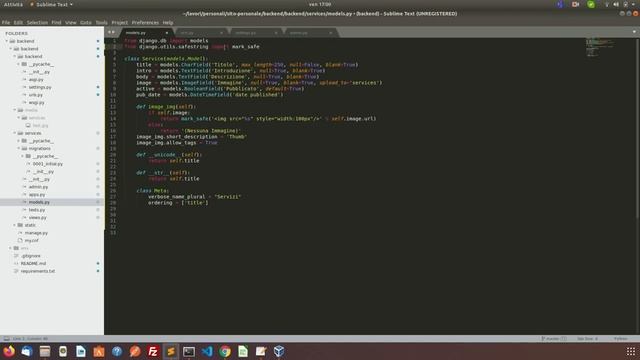This screenshot has width=640, height=360.
Task: Open 0001_initial.py migration file
Action: click(x=48, y=164)
